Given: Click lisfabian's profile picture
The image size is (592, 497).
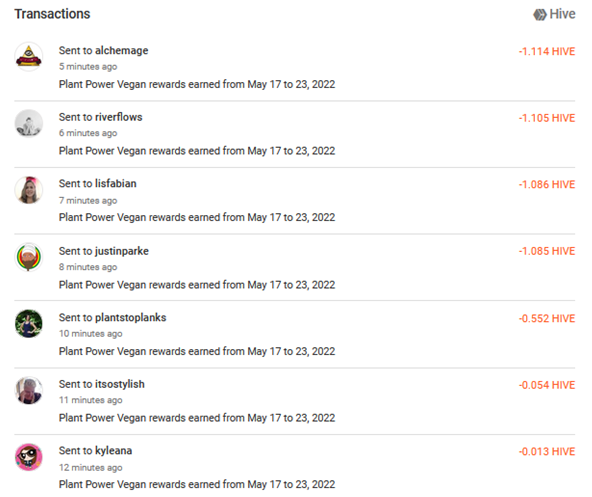Looking at the screenshot, I should (29, 190).
